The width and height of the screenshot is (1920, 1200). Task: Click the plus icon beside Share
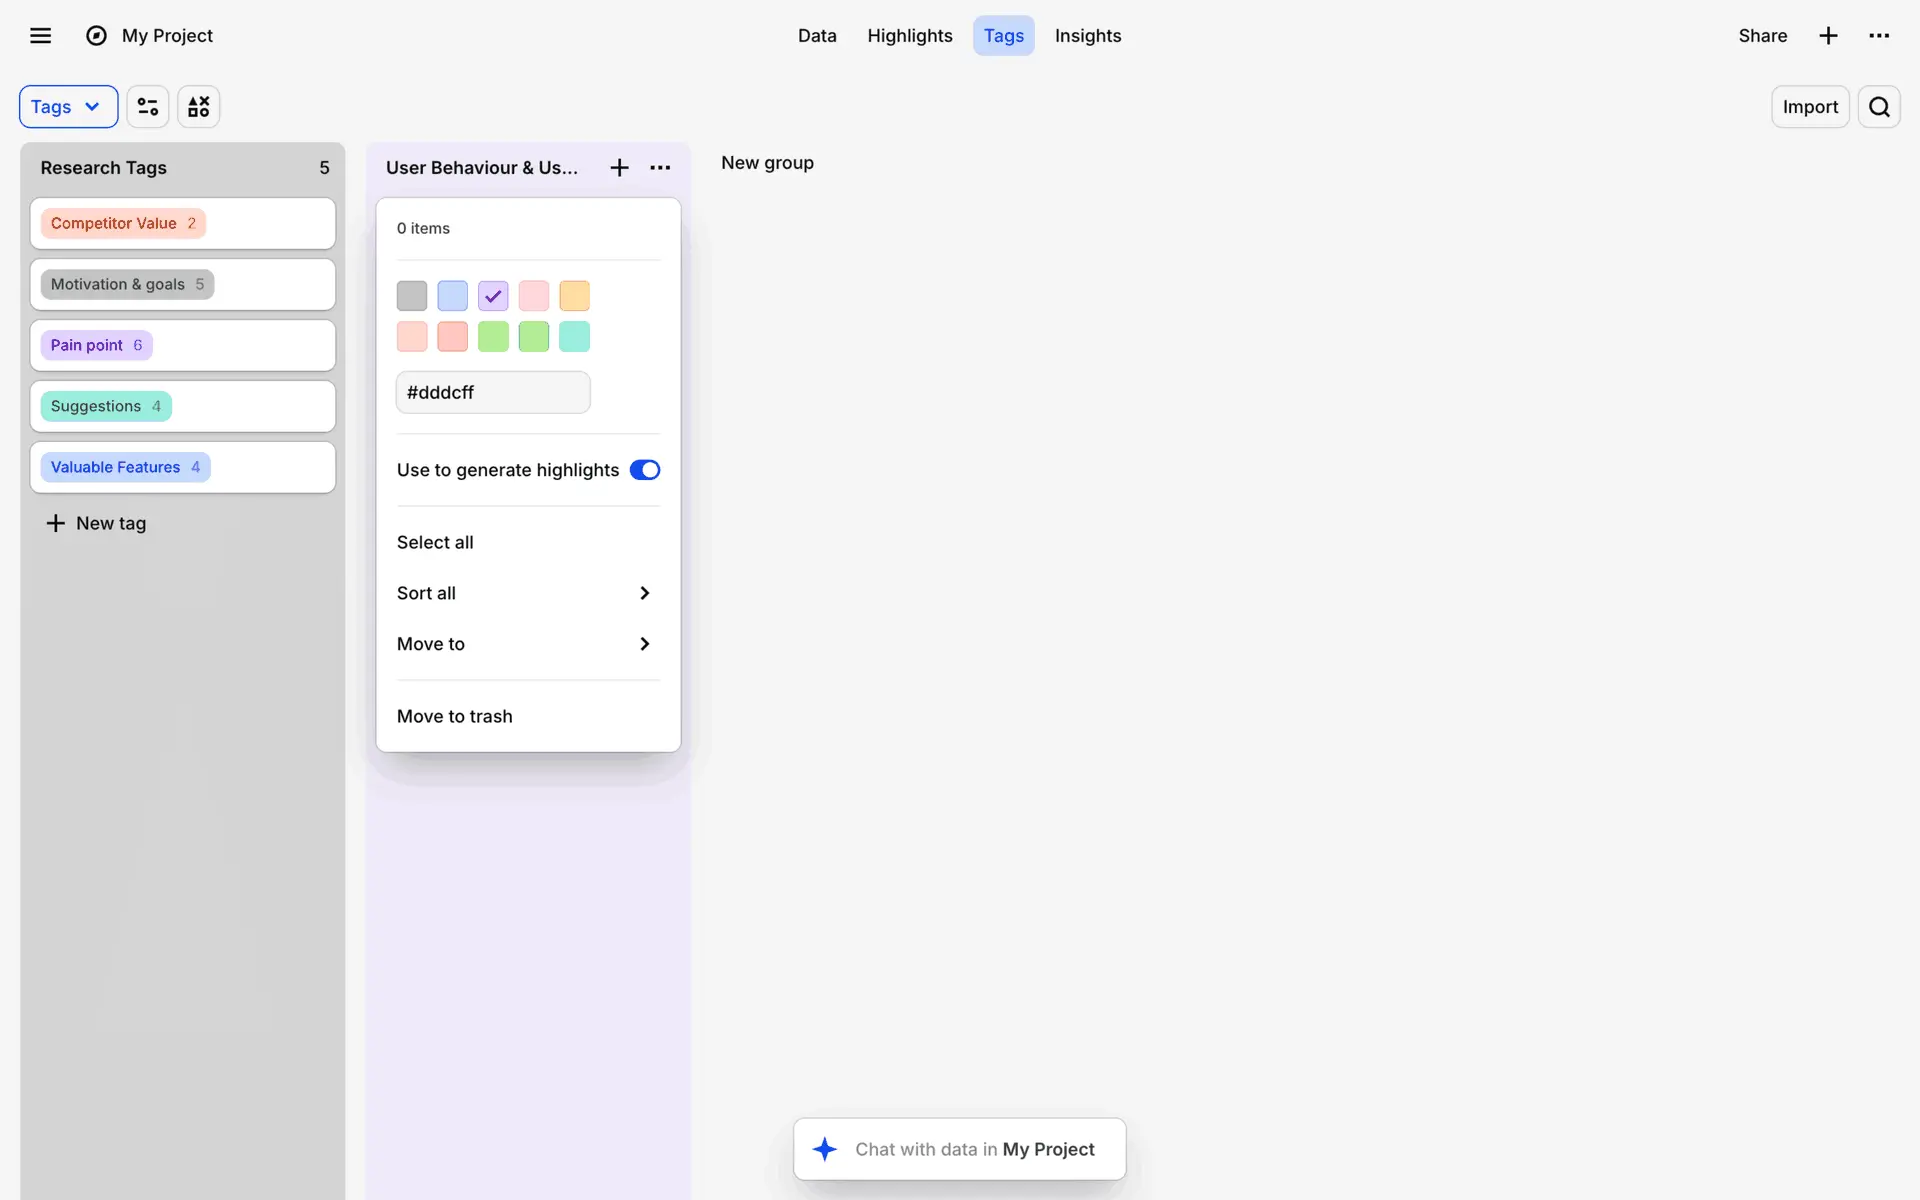[1828, 36]
